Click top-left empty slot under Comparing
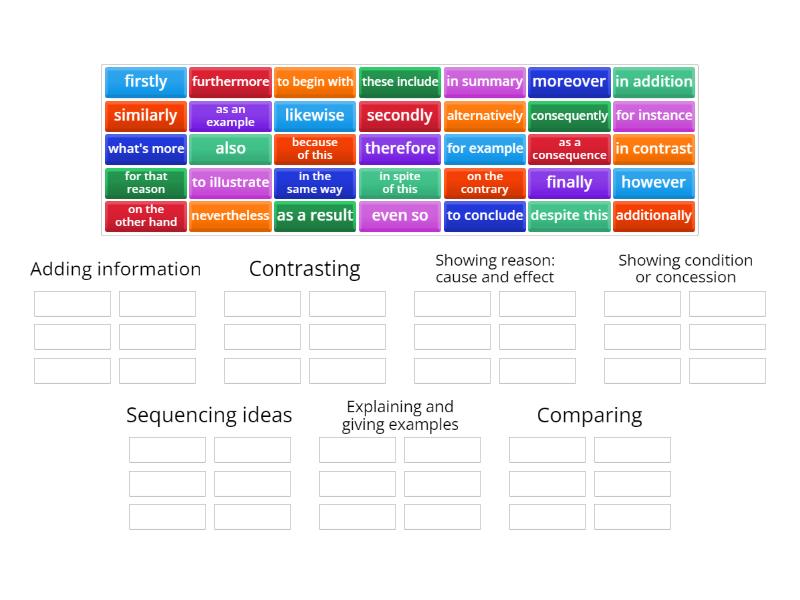The image size is (800, 600). pyautogui.click(x=547, y=450)
